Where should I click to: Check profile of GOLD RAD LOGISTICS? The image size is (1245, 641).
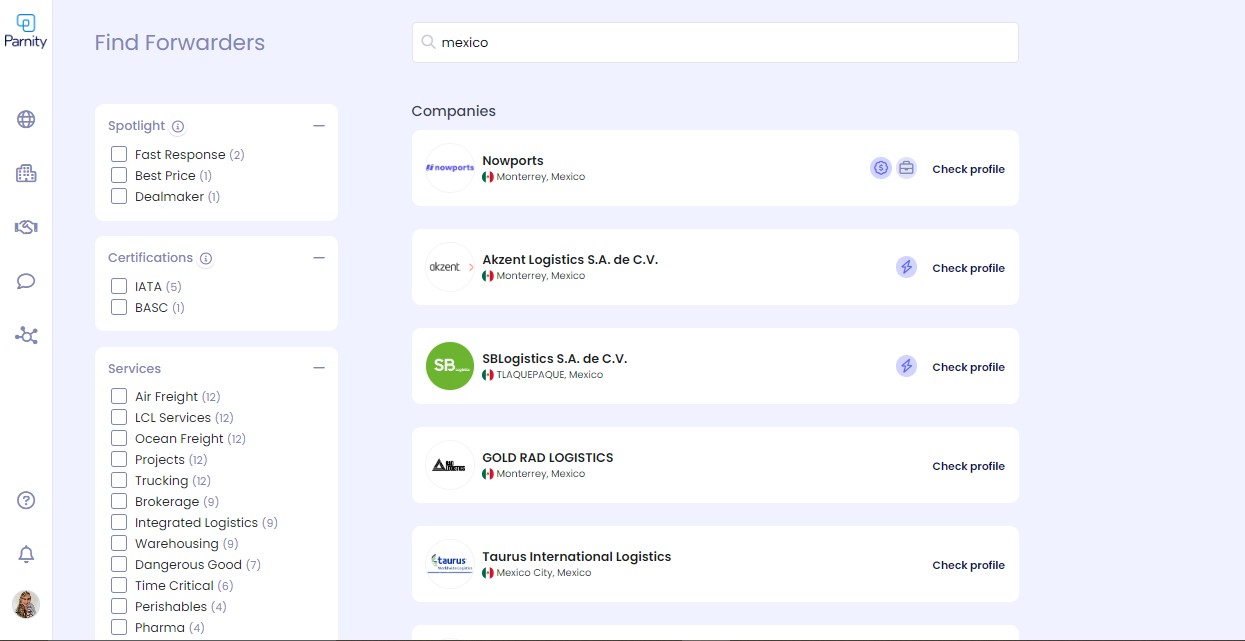(968, 466)
